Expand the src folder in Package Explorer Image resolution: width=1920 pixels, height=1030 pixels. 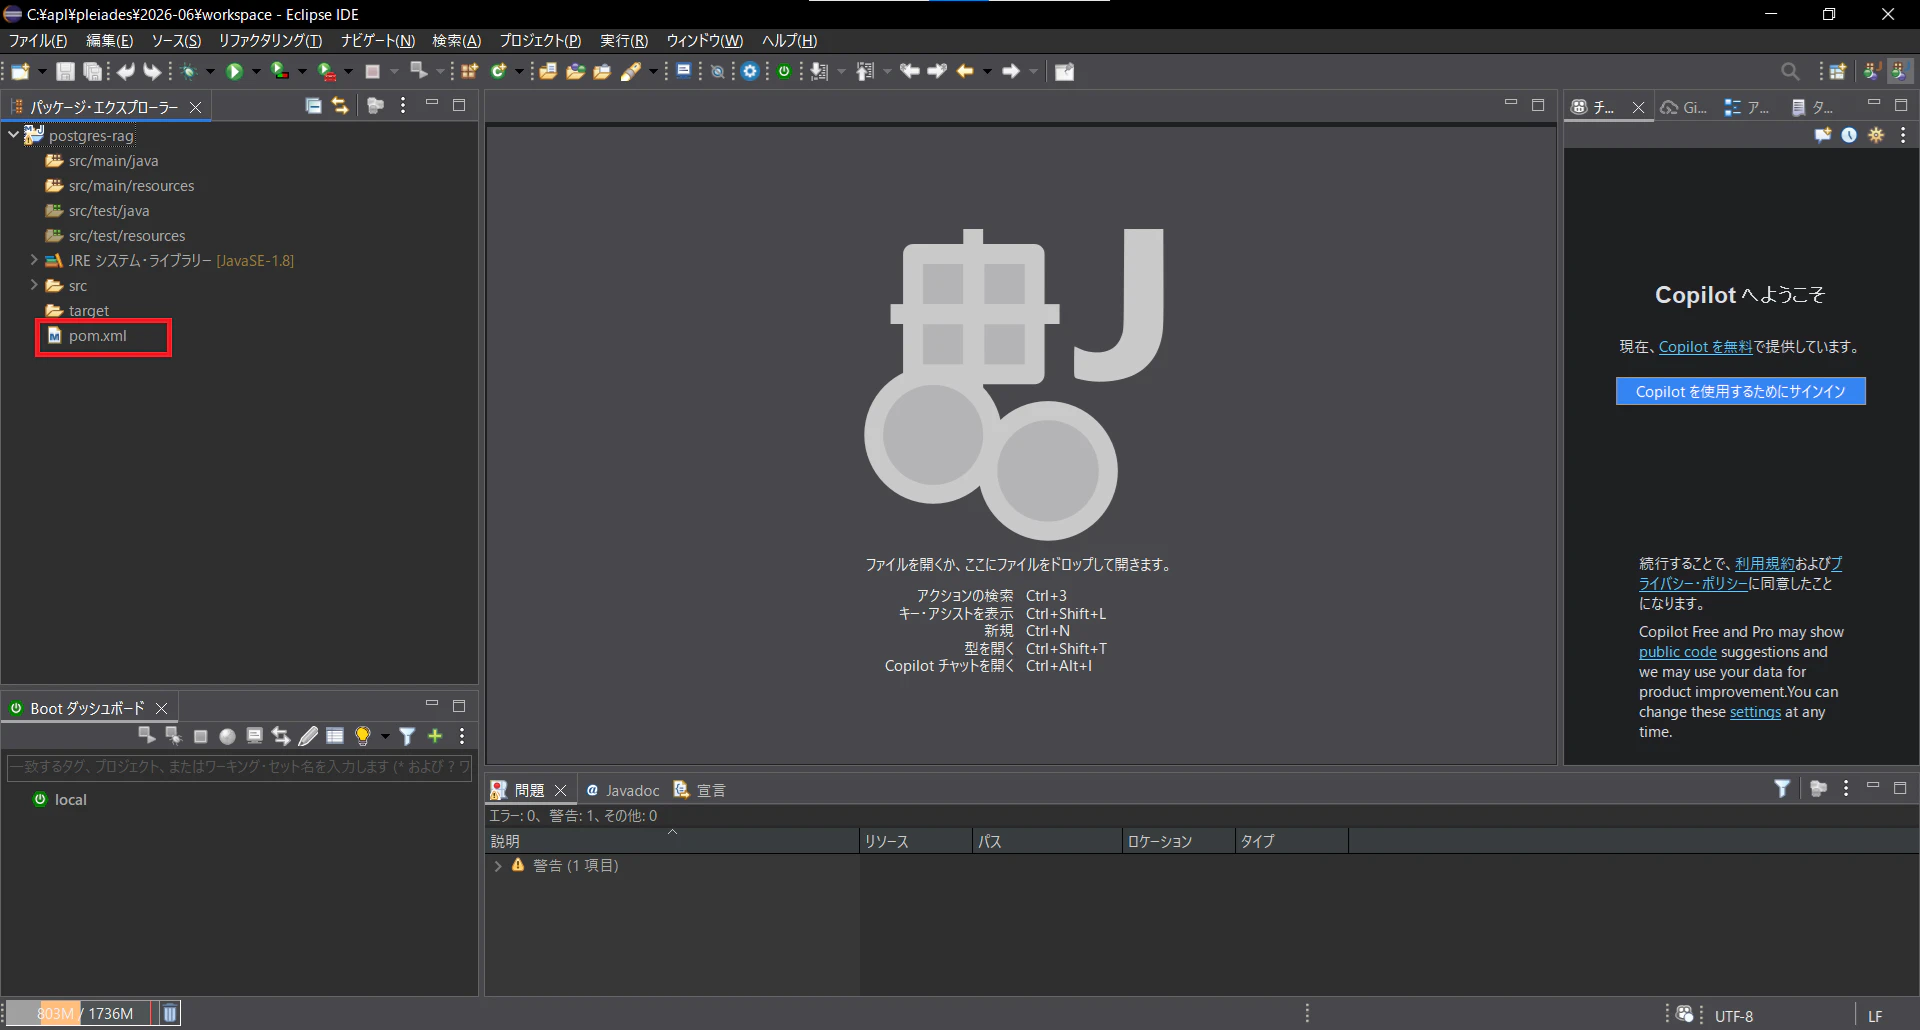[x=34, y=285]
